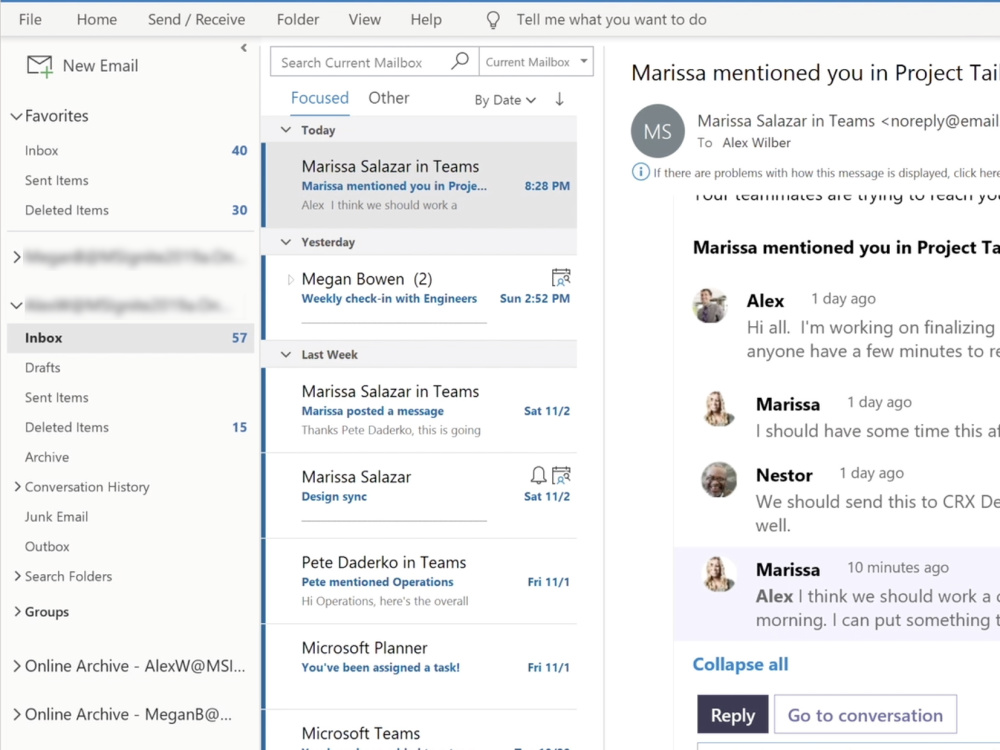Screen dimensions: 1000x750
Task: Open the Design sync email
Action: [x=421, y=496]
